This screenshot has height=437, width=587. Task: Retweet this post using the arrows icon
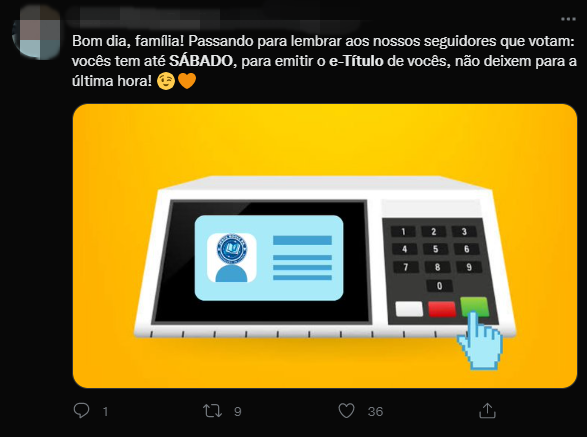[212, 411]
